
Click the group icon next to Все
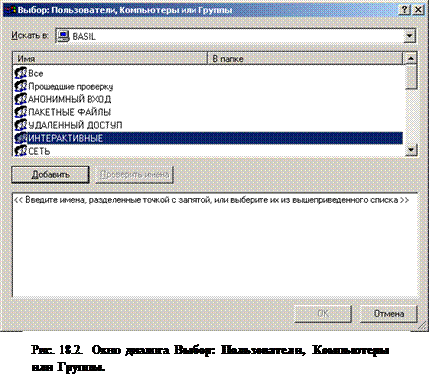click(x=20, y=73)
